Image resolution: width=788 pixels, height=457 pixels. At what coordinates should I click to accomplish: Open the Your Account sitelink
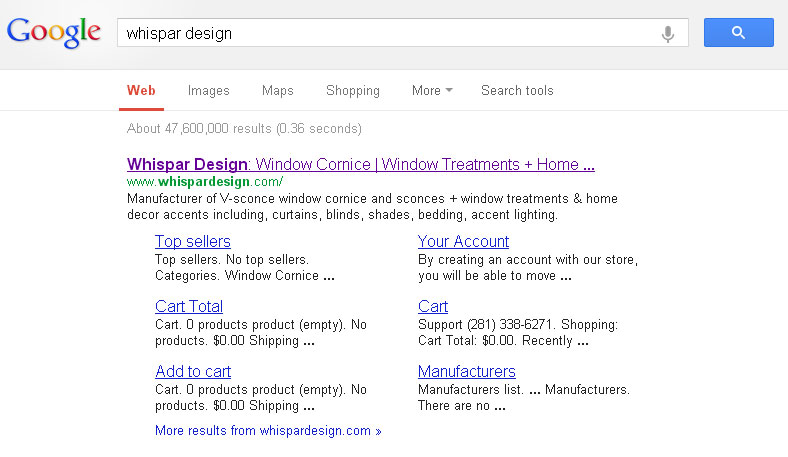coord(463,241)
